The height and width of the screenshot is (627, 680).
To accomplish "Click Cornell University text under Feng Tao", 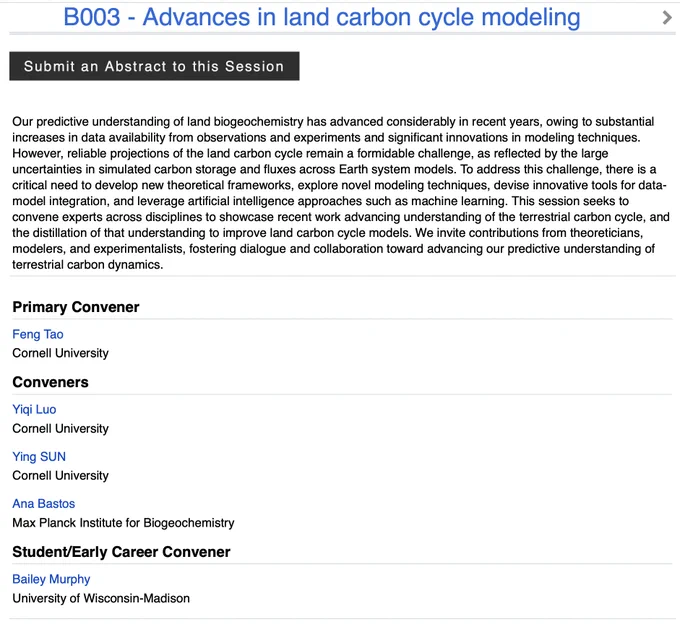I will (x=60, y=353).
